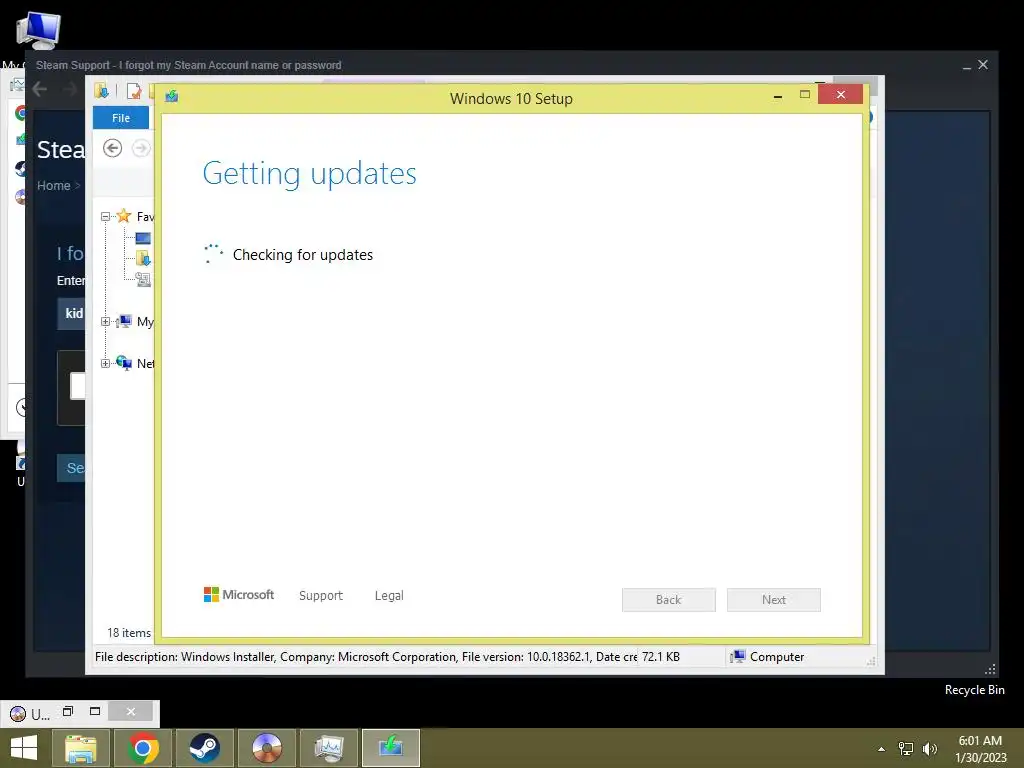Select Favorites star icon in navigation pane
Viewport: 1024px width, 768px height.
tap(123, 216)
